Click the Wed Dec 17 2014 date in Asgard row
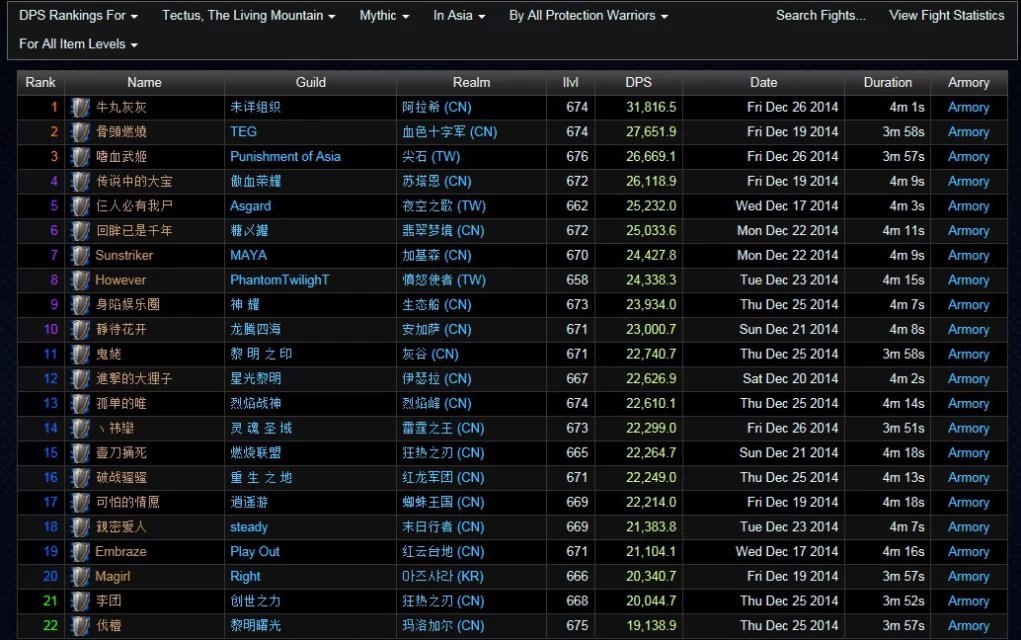 [787, 206]
